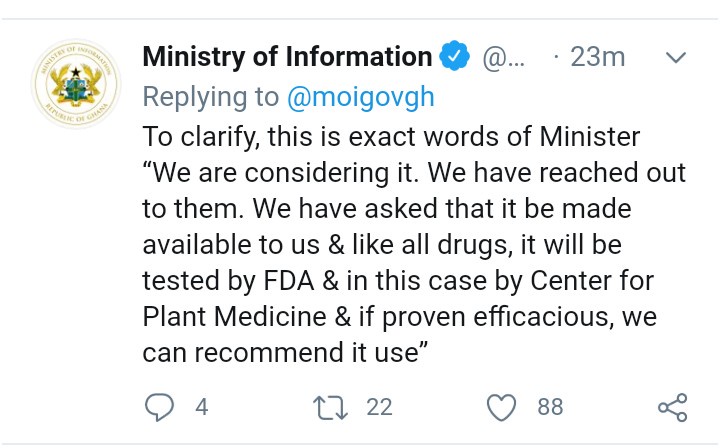Click the like count of 88
Image resolution: width=720 pixels, height=448 pixels.
coord(550,407)
